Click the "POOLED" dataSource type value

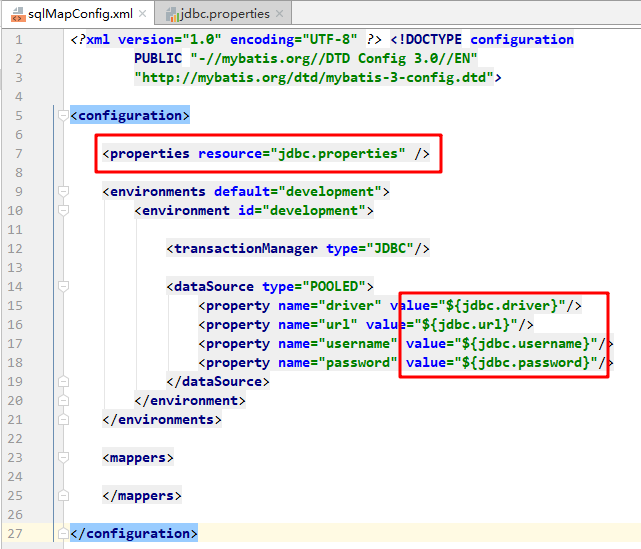(x=334, y=287)
